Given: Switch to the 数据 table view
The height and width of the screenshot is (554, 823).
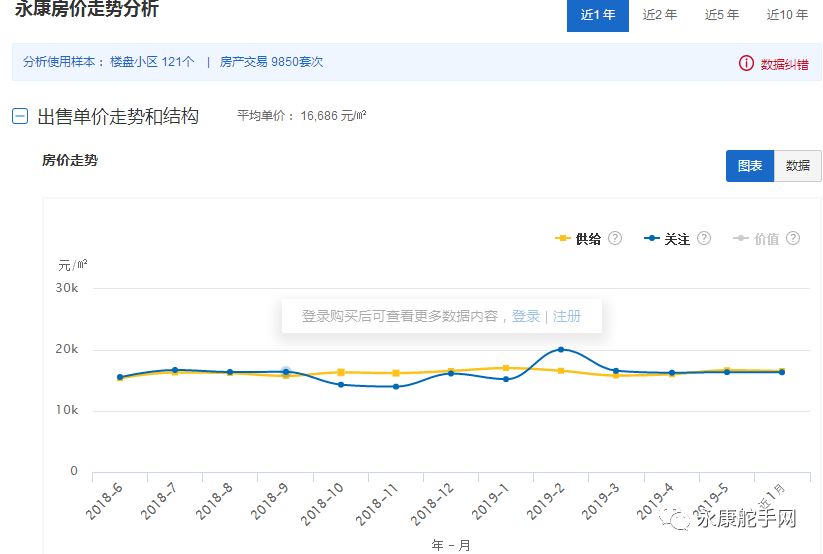Looking at the screenshot, I should [x=798, y=166].
